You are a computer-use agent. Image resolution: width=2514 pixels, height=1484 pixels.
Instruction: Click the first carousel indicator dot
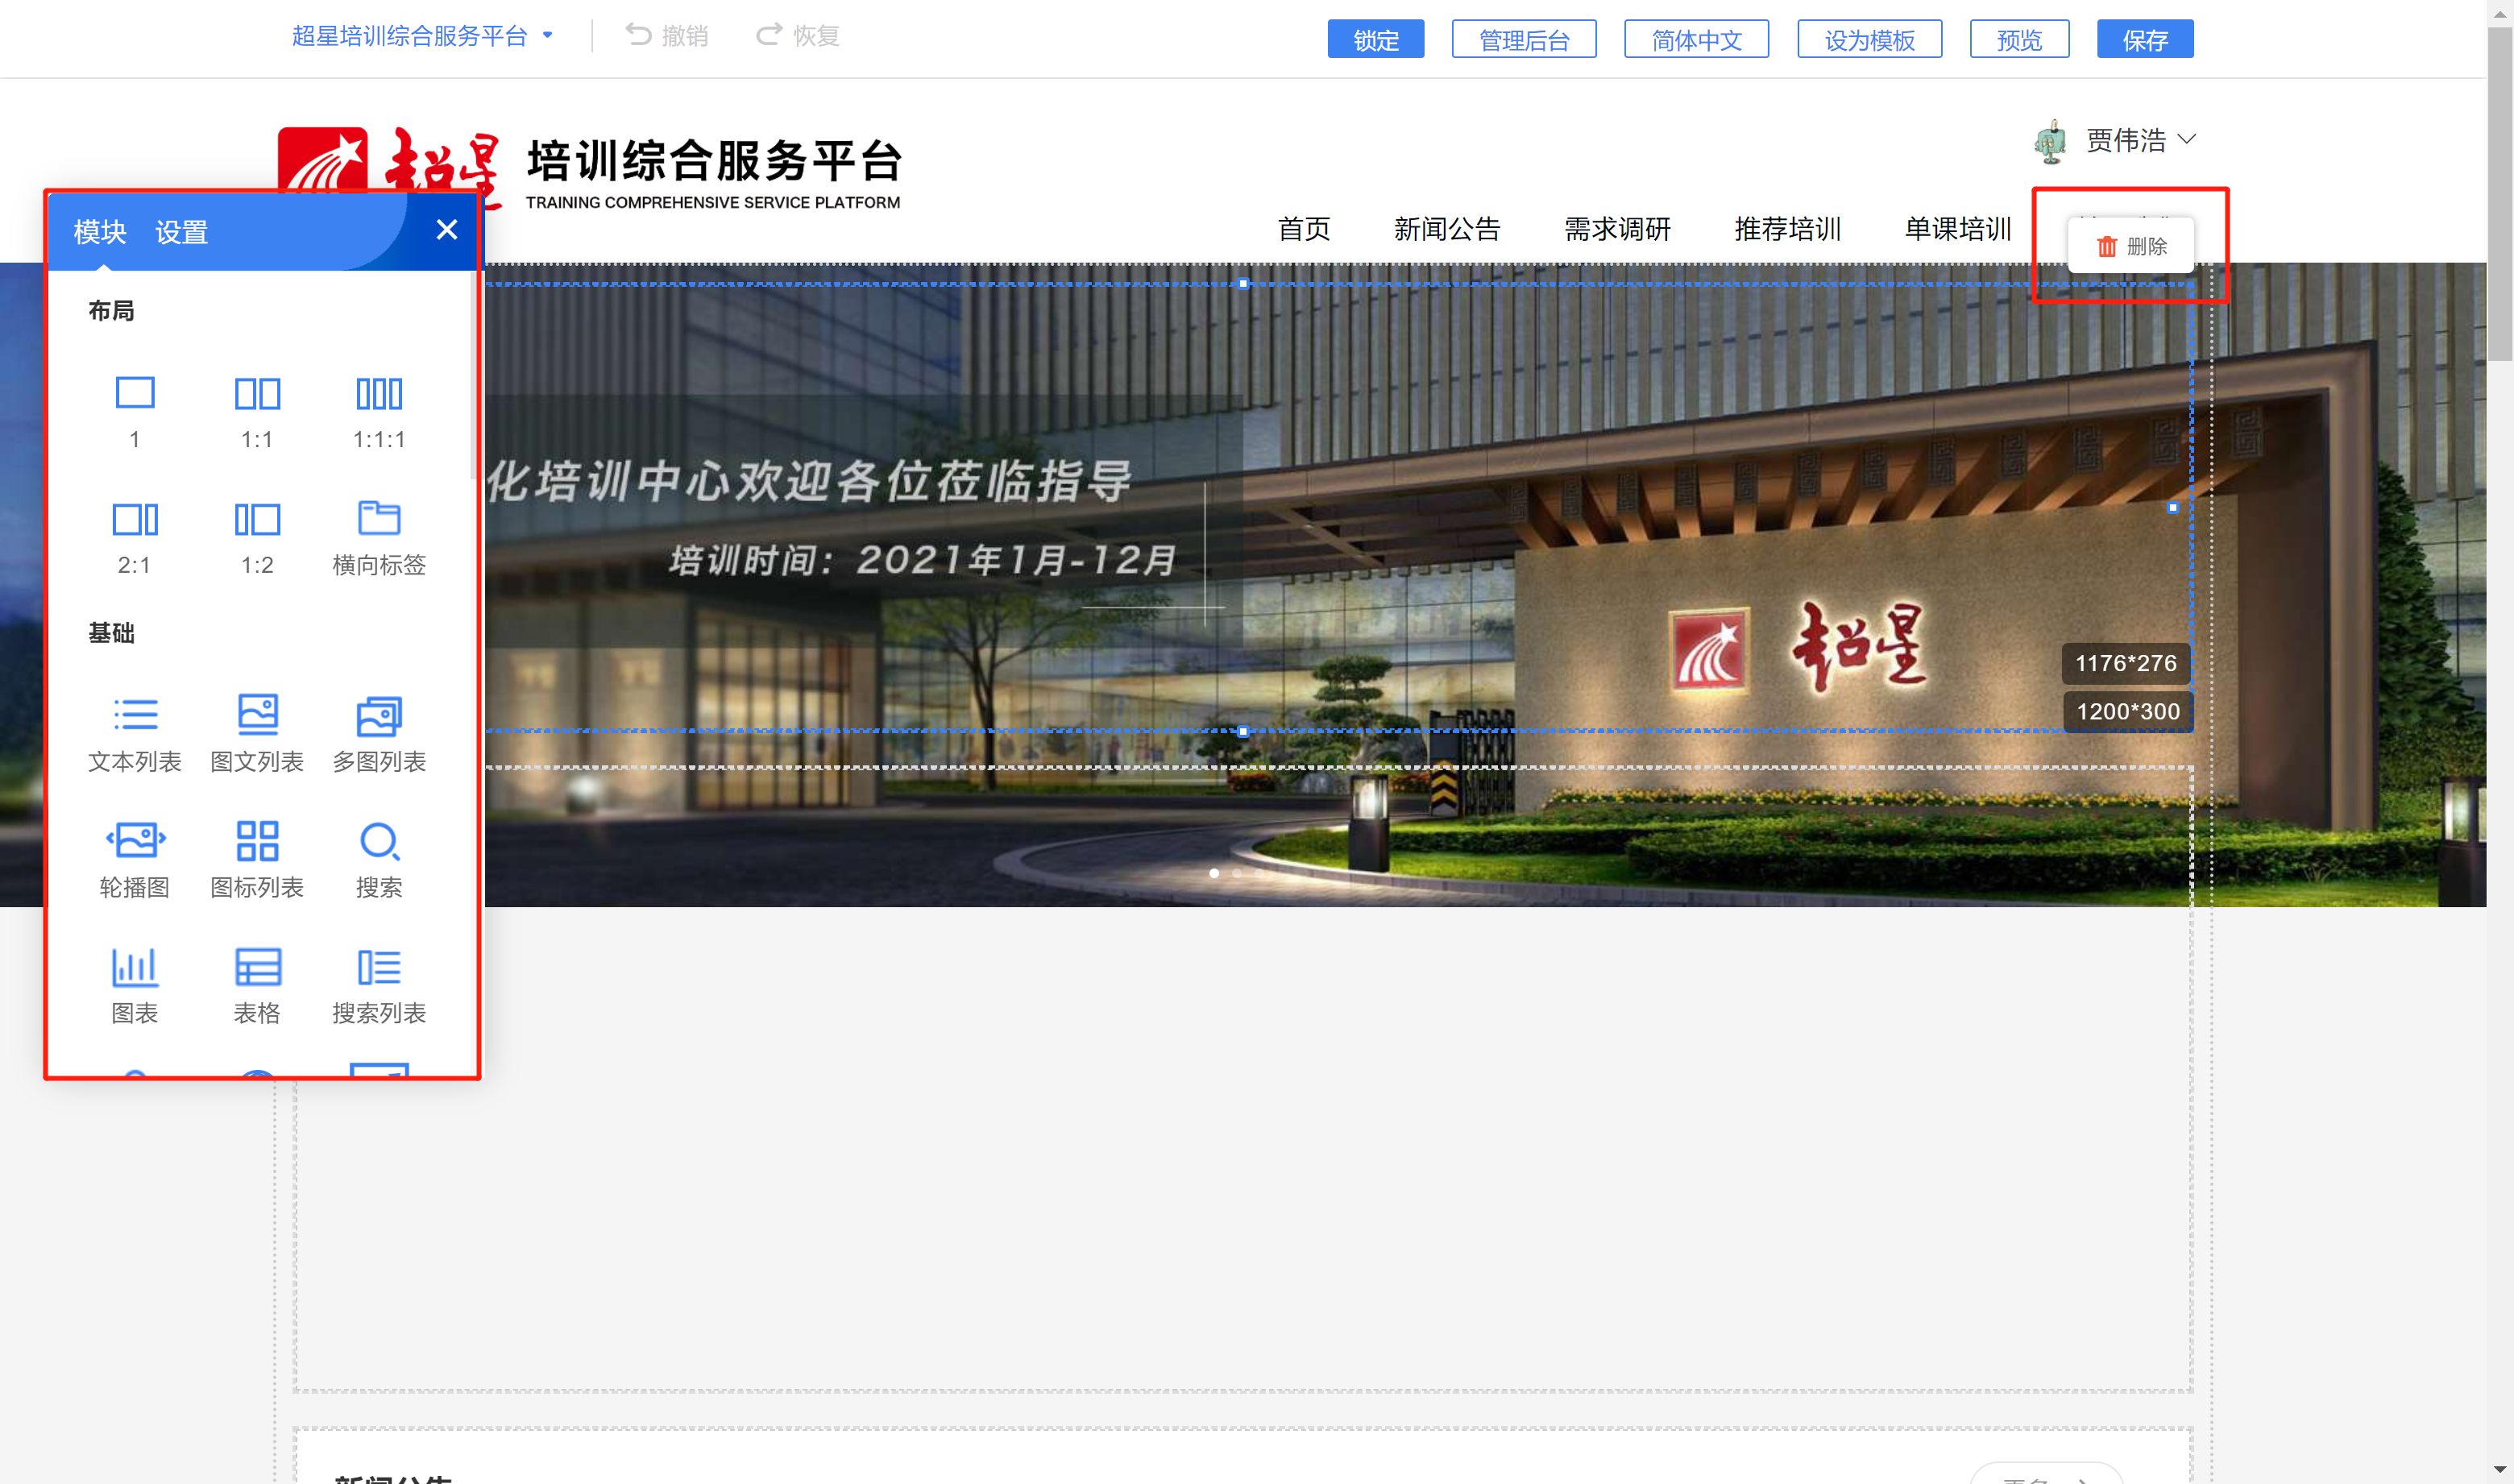coord(1214,873)
